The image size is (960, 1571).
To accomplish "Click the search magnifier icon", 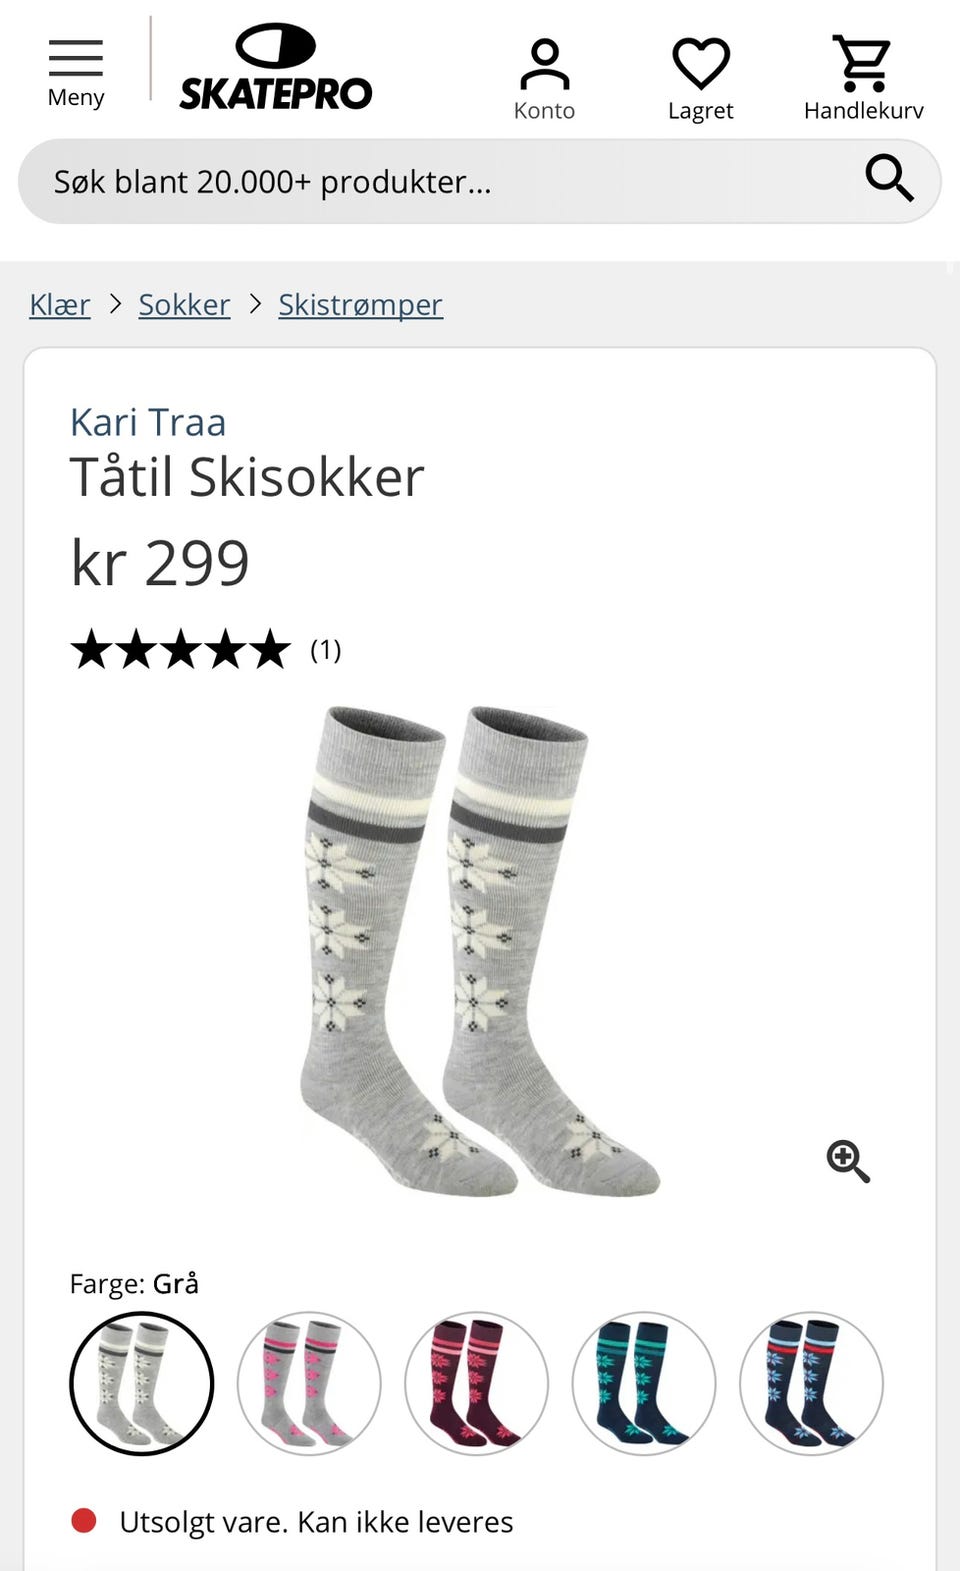I will (x=889, y=179).
